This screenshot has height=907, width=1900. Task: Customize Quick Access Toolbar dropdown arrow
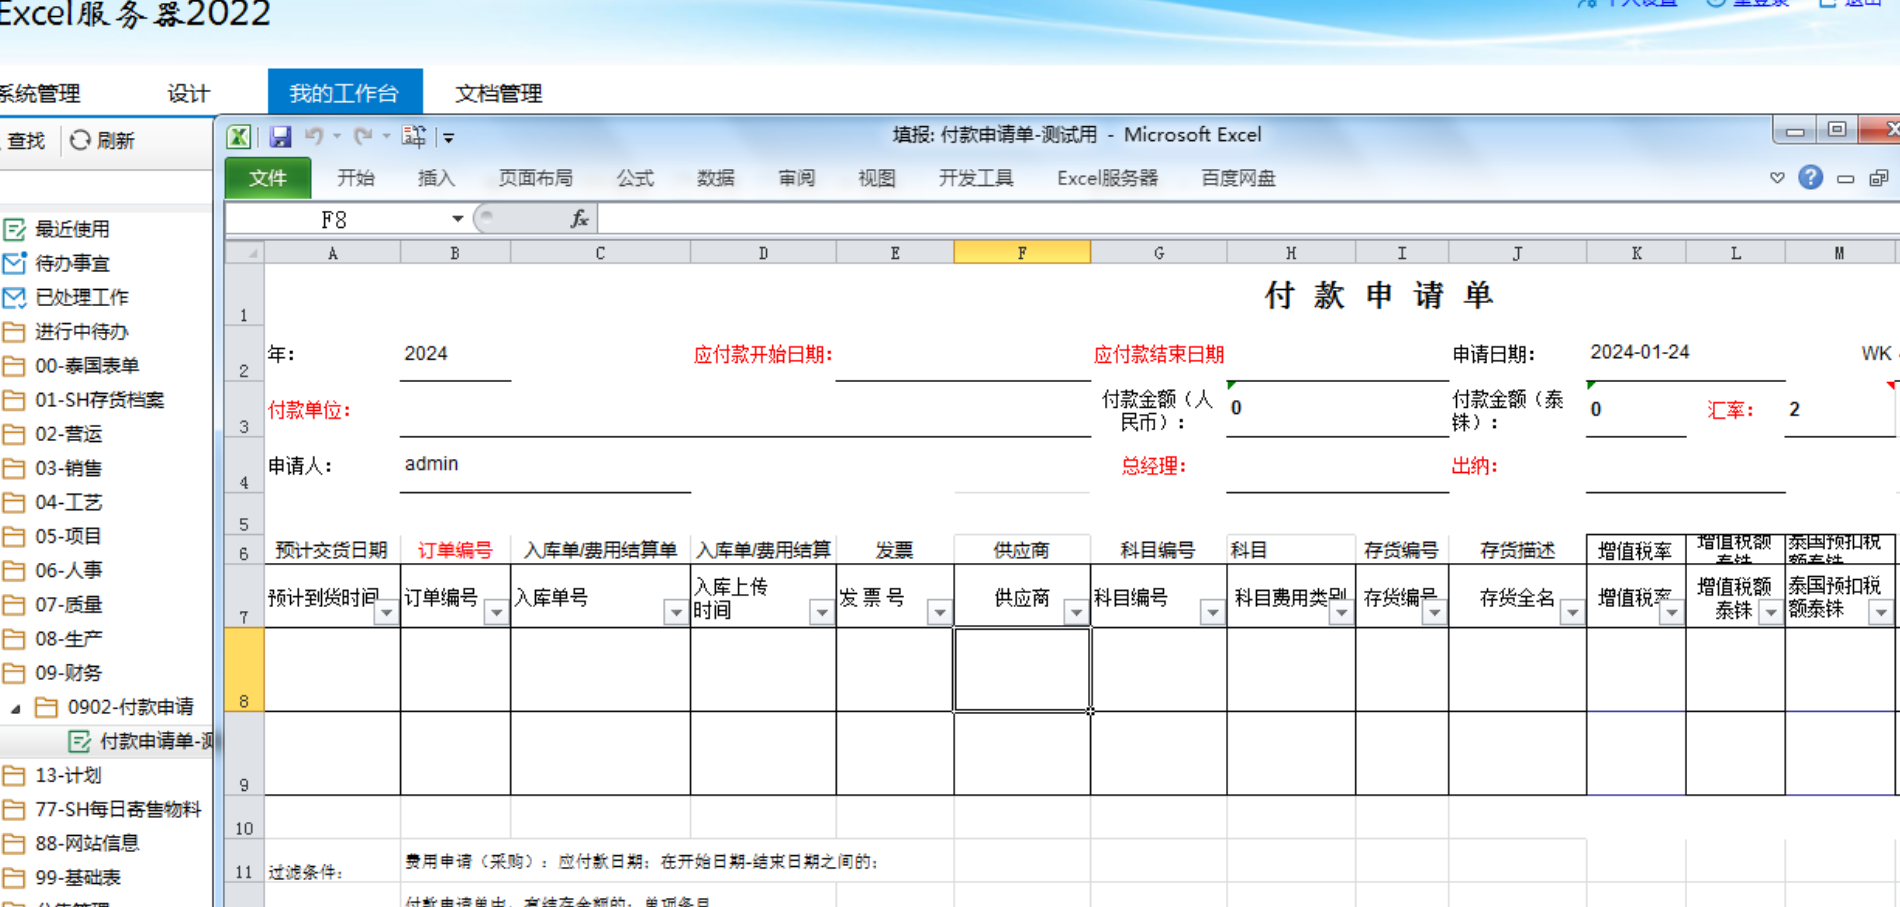click(x=449, y=138)
